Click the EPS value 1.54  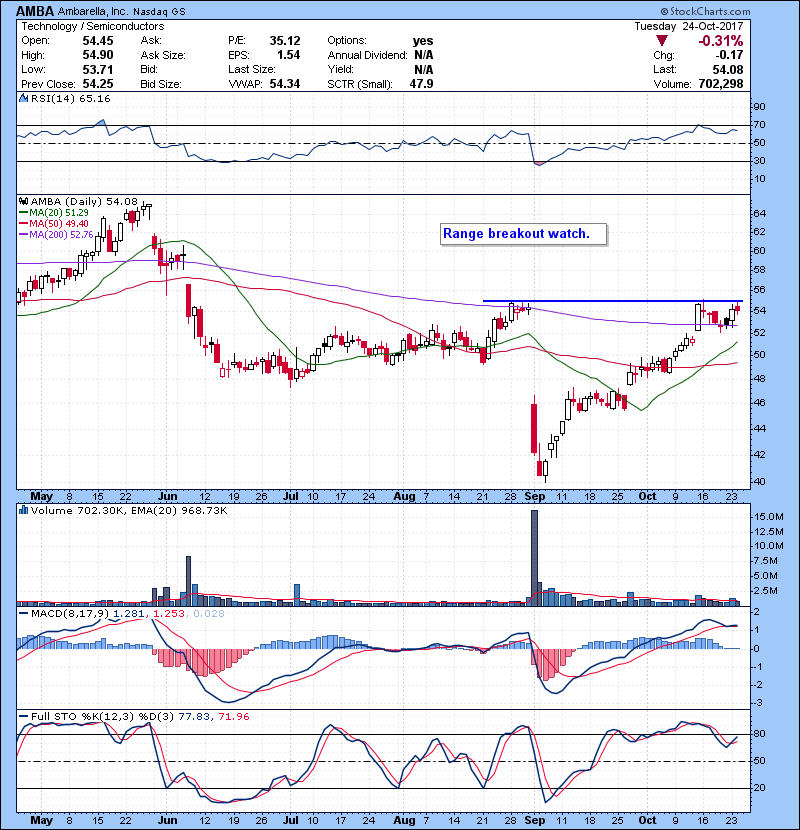tap(289, 55)
